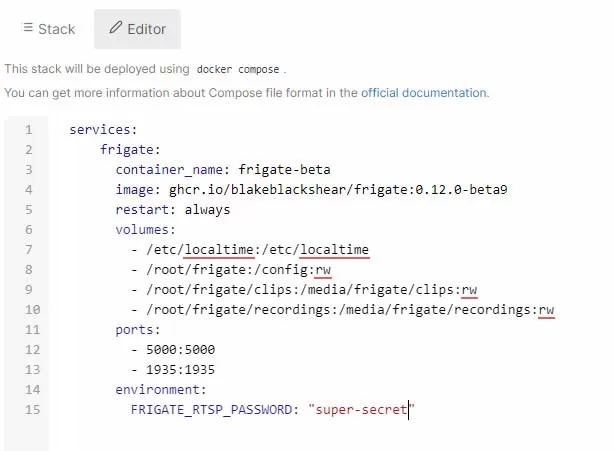Click the 5000:5000 port entry
The height and width of the screenshot is (451, 614).
click(181, 350)
